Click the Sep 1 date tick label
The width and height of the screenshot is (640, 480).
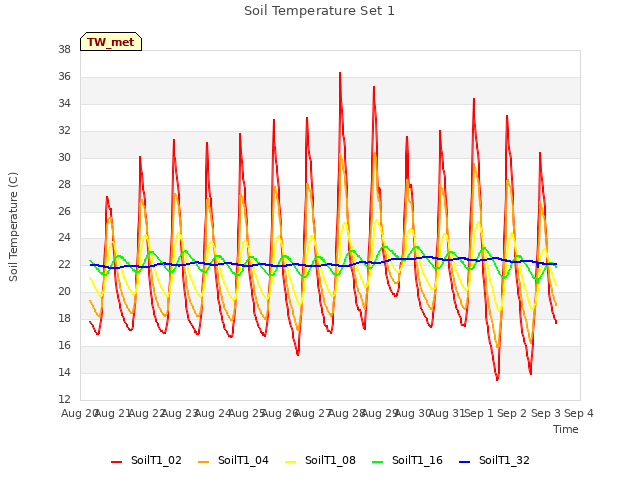click(479, 413)
